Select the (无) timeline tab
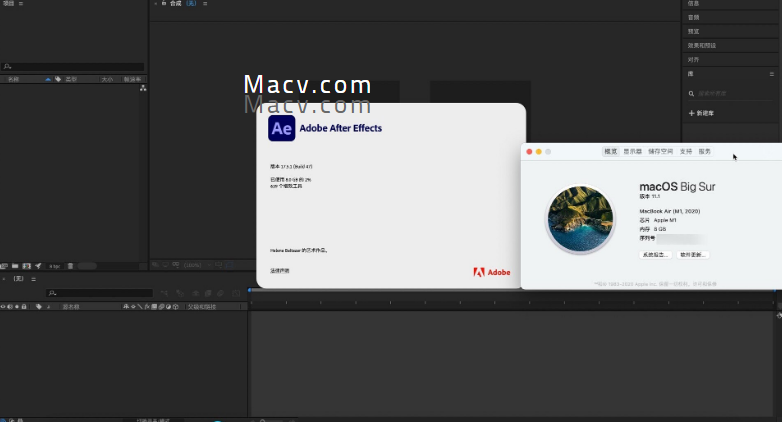The height and width of the screenshot is (422, 782). point(18,279)
